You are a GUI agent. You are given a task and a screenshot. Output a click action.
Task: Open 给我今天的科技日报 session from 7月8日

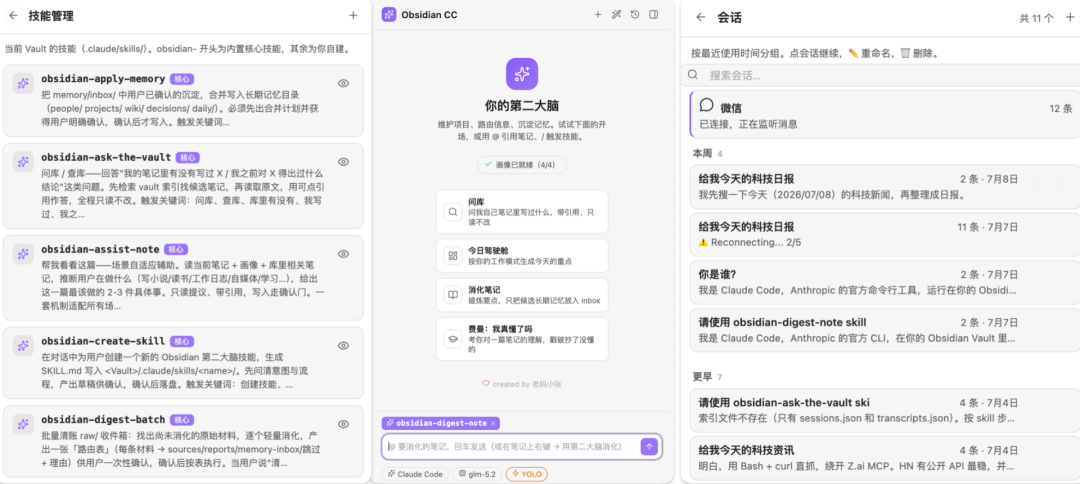pyautogui.click(x=884, y=186)
